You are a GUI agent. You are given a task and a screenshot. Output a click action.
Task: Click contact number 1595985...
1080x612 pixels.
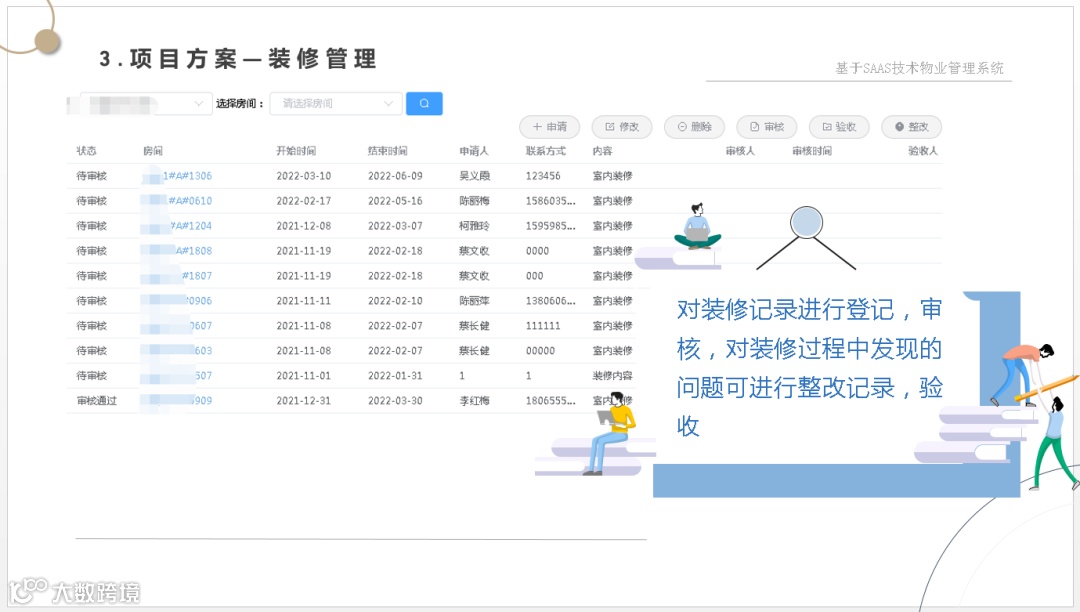pyautogui.click(x=550, y=226)
